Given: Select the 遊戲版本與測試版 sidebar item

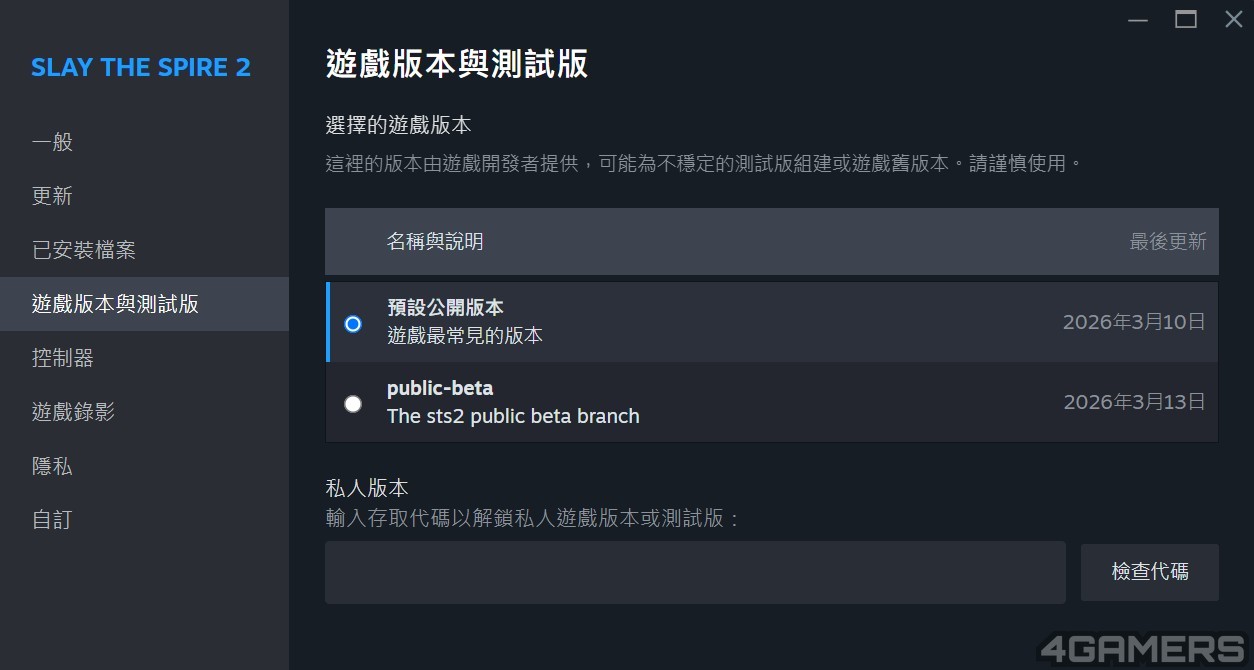Looking at the screenshot, I should point(115,304).
